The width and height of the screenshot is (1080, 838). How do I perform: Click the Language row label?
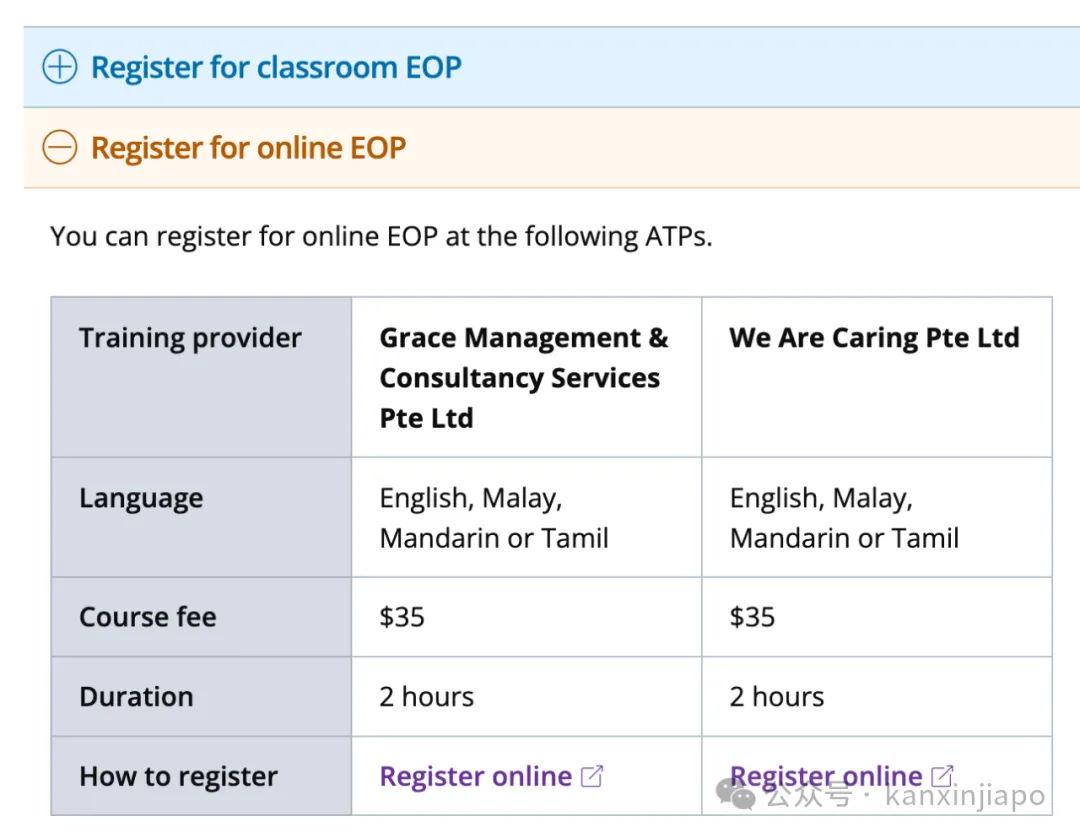click(x=141, y=498)
